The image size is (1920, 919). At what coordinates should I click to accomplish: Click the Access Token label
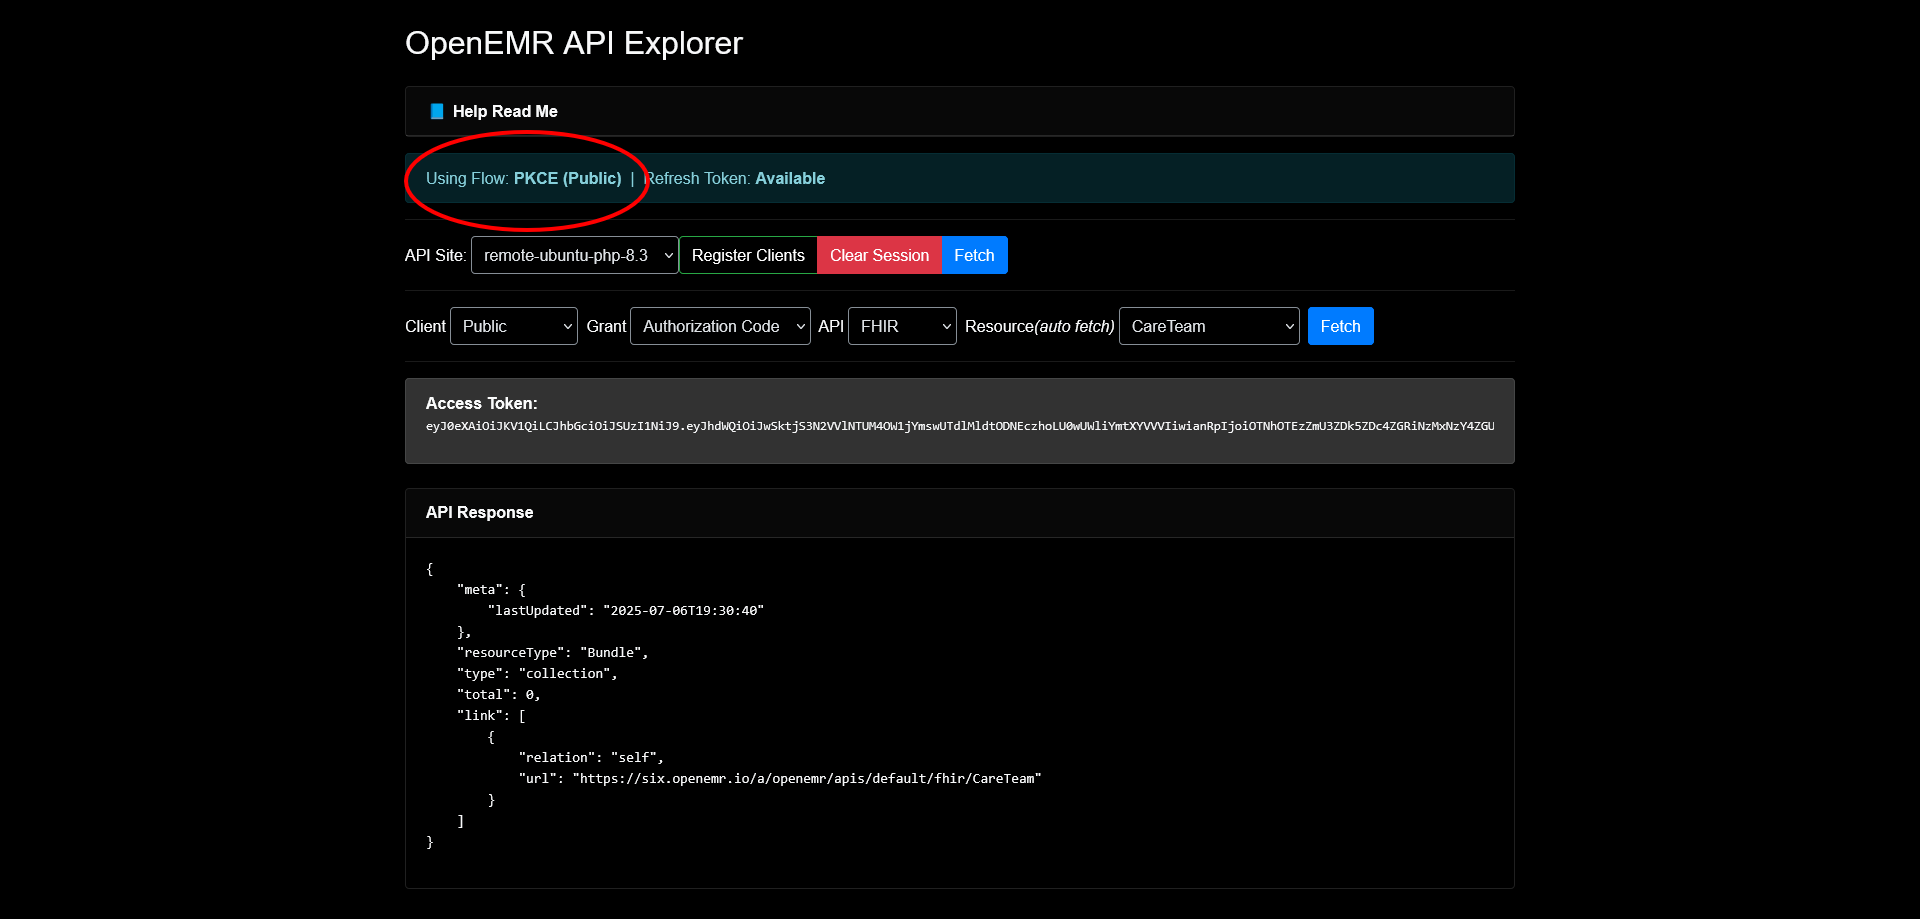point(481,403)
